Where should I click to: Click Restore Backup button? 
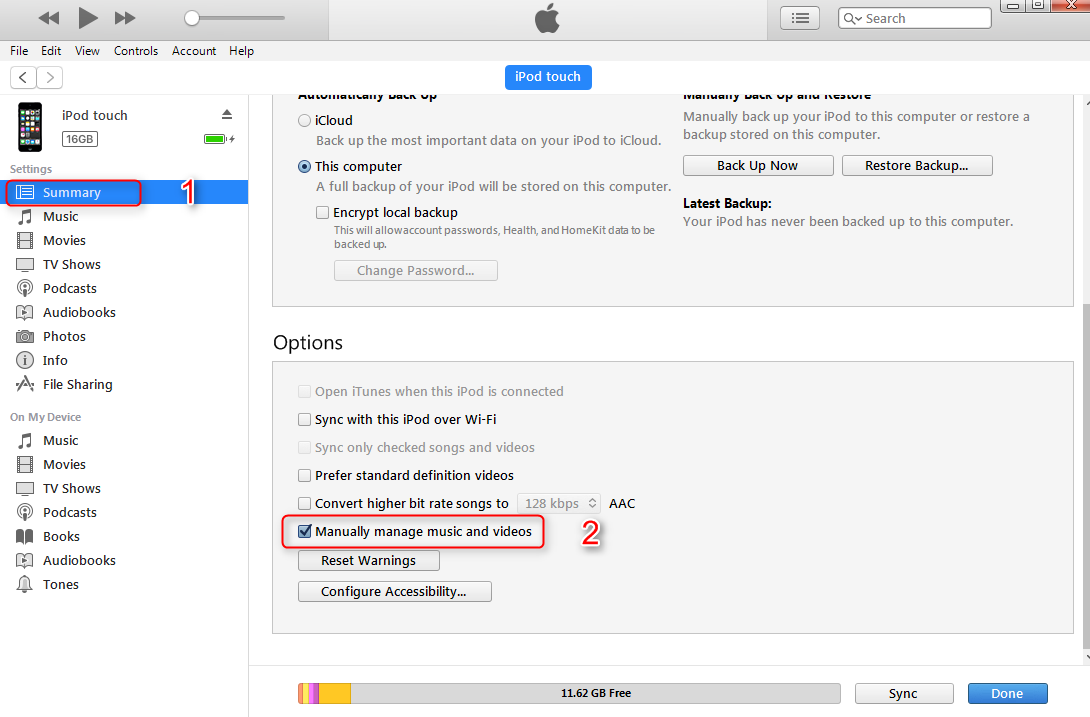pyautogui.click(x=917, y=166)
